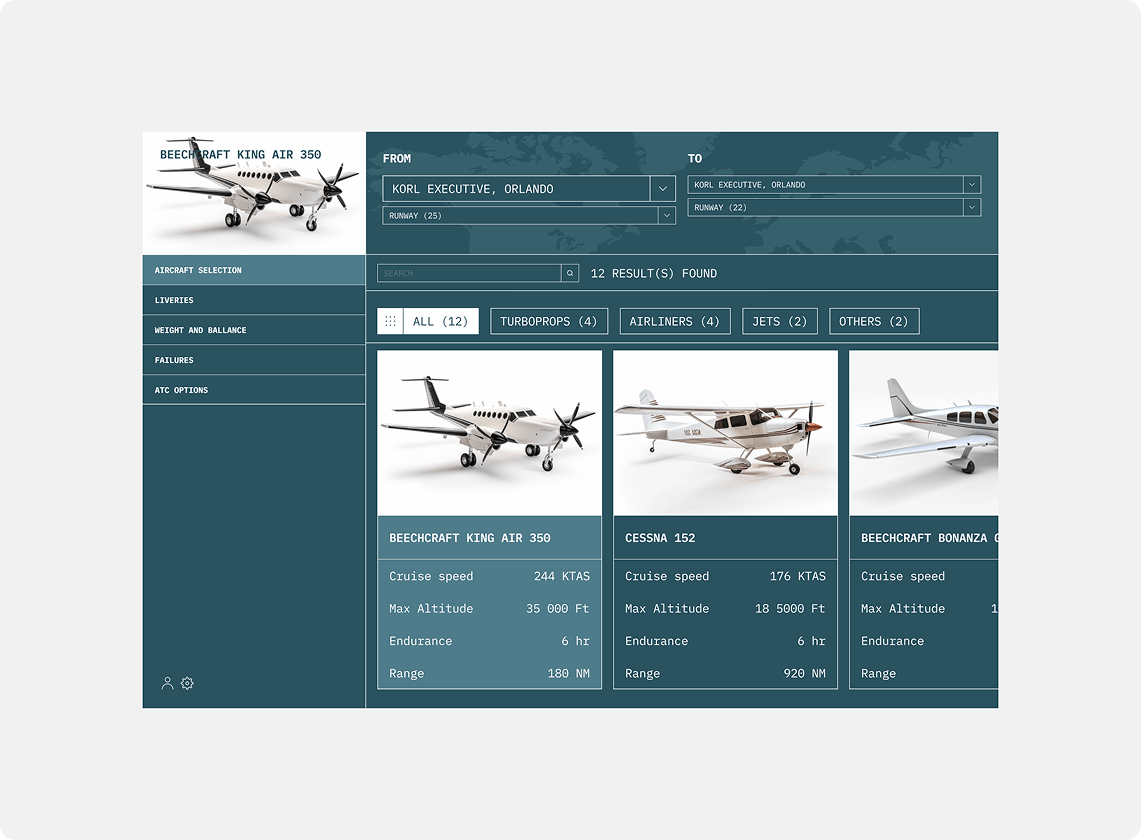This screenshot has width=1141, height=840.
Task: Click the TO field Korl Executive, Orlando text
Action: tap(750, 185)
